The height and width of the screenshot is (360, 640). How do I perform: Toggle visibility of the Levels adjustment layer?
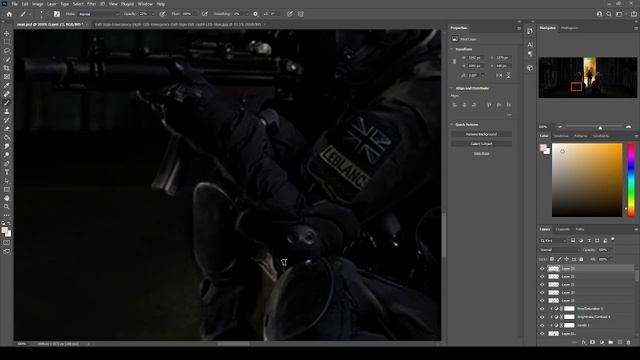pos(542,325)
